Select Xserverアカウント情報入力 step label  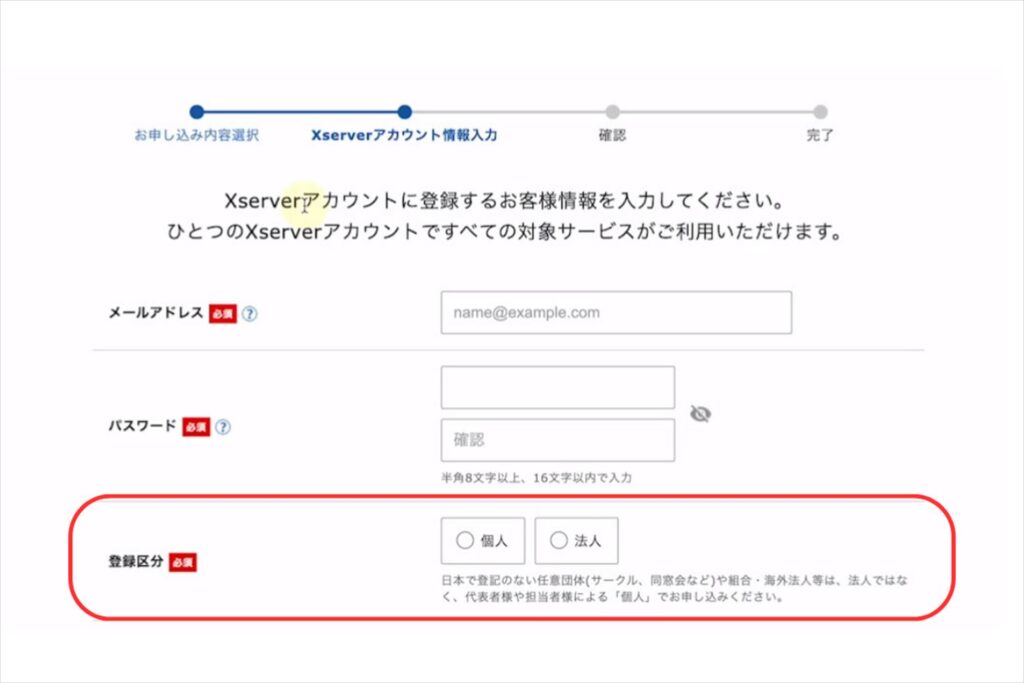pos(404,135)
